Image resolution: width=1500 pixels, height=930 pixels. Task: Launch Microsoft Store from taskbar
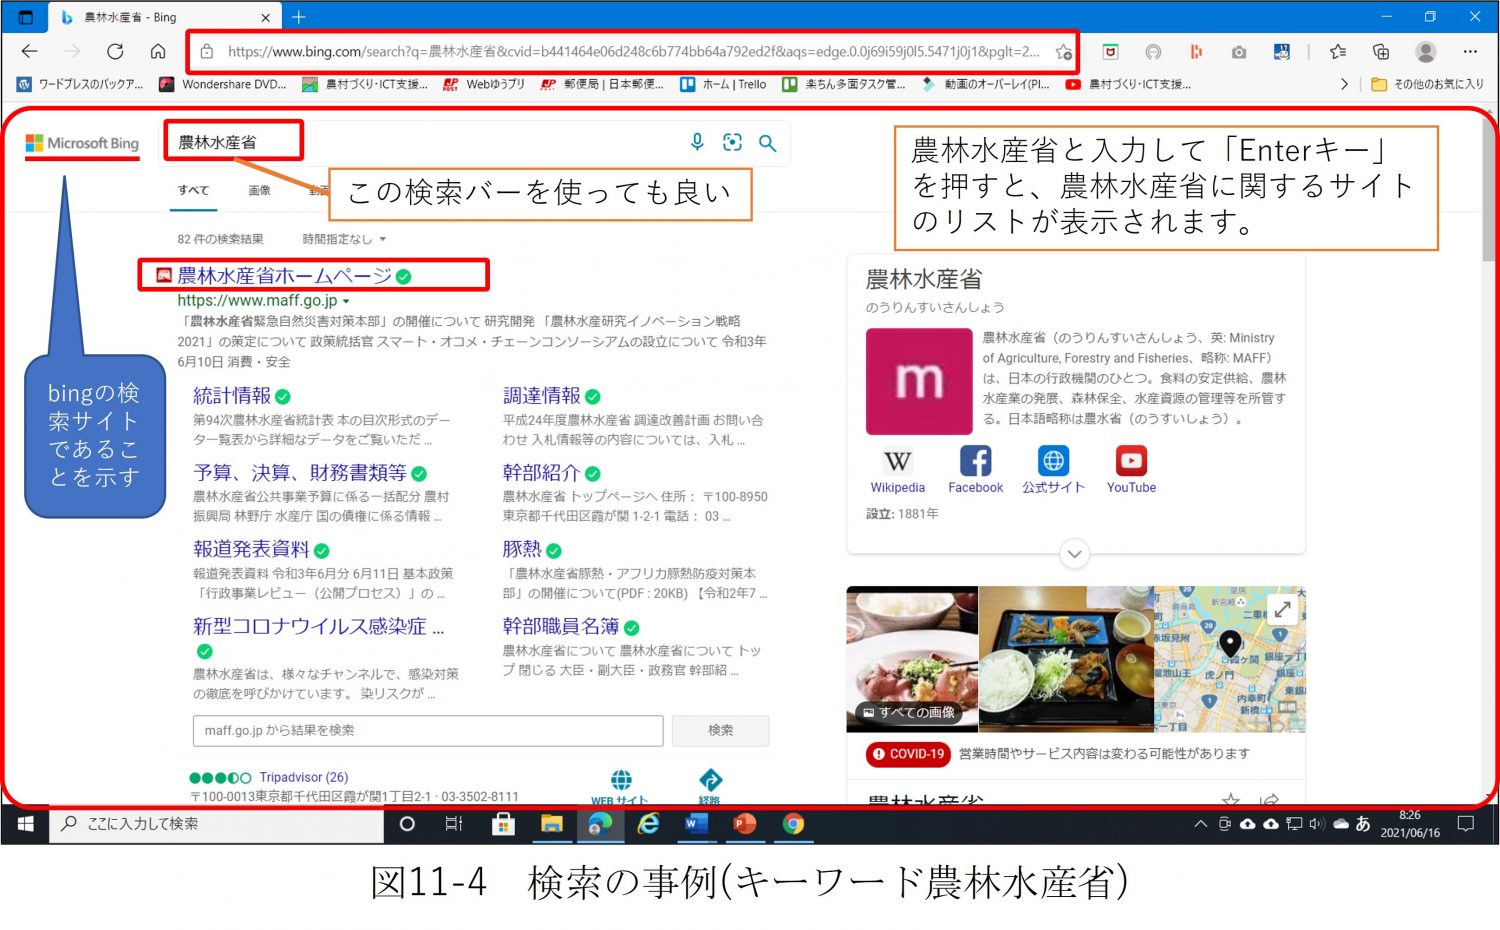pos(503,824)
